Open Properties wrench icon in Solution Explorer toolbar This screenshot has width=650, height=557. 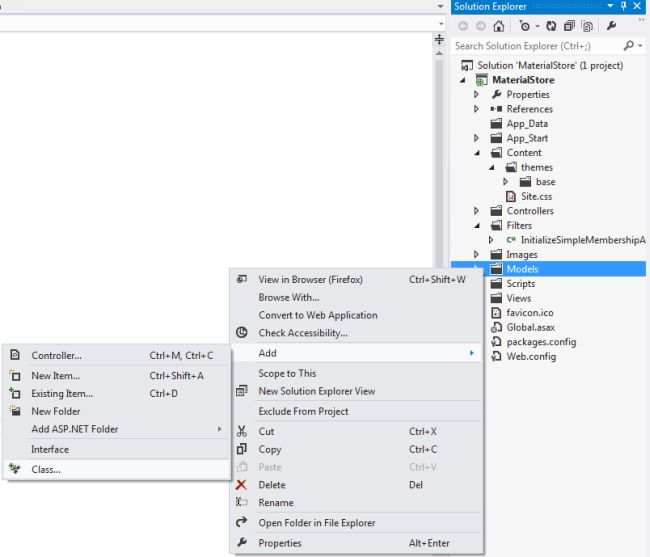tap(611, 26)
